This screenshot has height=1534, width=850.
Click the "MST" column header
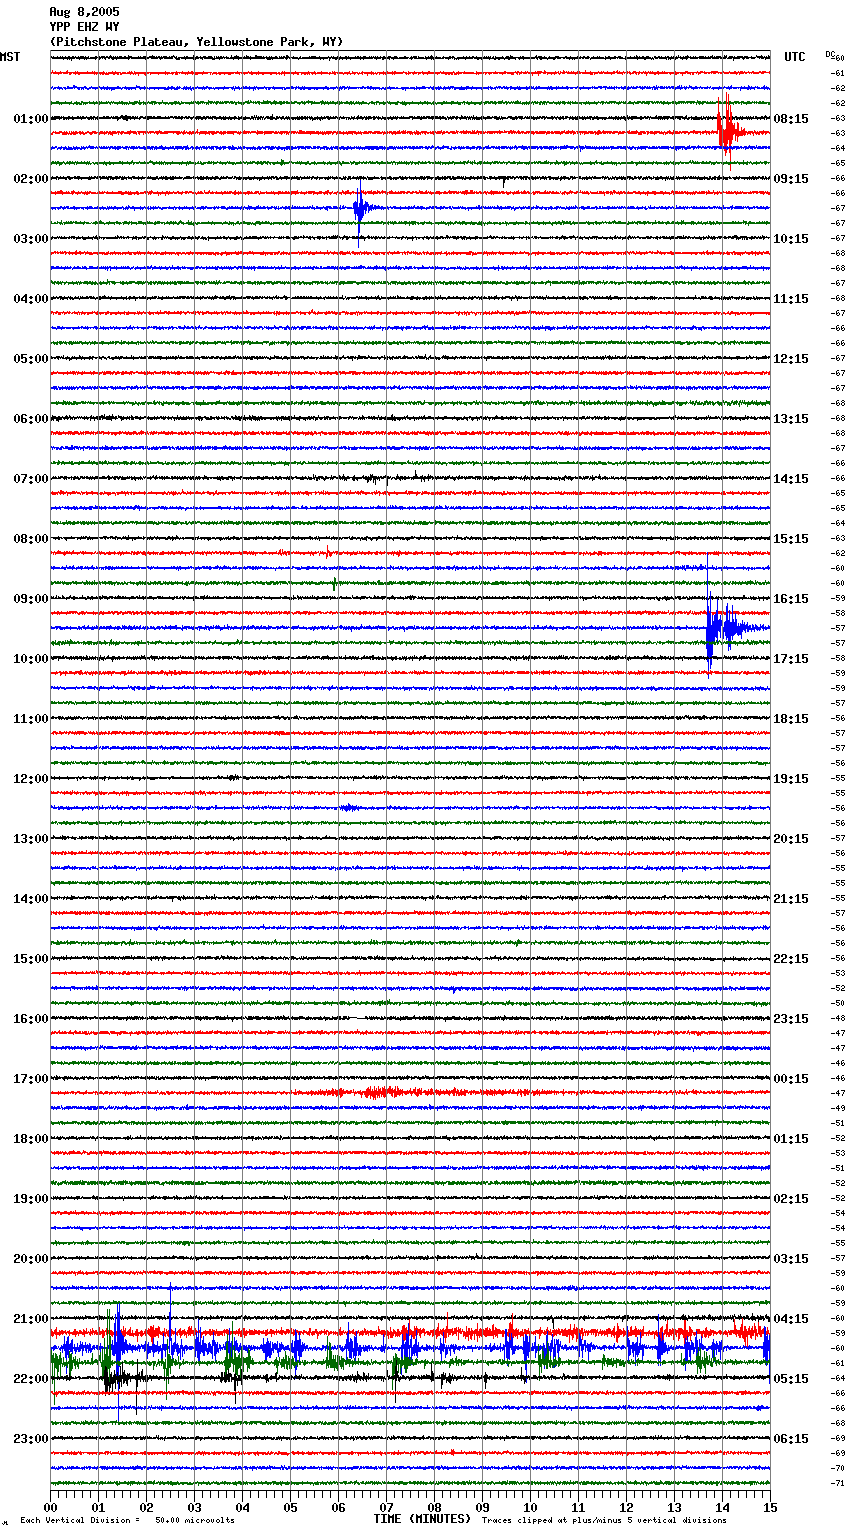[x=10, y=57]
